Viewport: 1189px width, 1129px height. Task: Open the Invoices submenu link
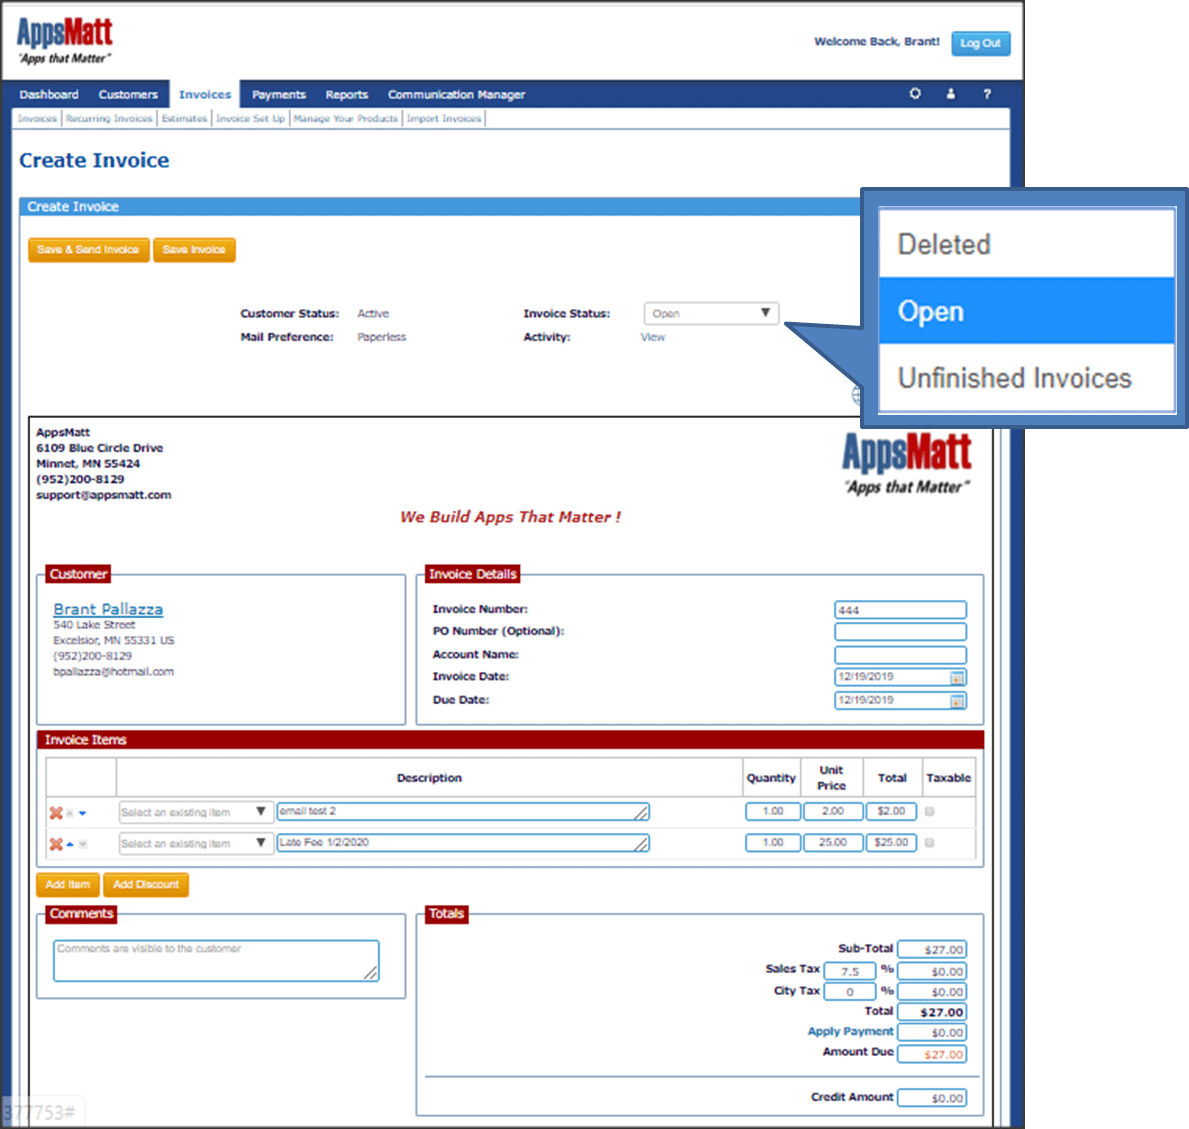(37, 118)
